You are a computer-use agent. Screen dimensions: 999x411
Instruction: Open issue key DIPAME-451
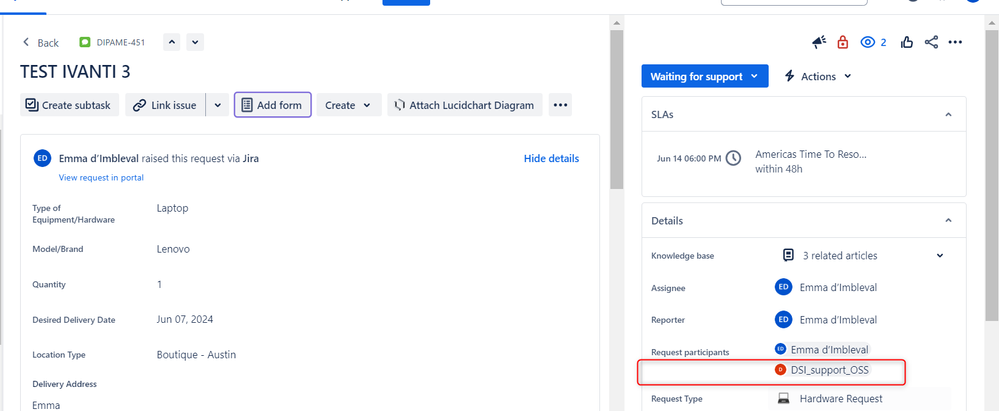click(x=120, y=43)
